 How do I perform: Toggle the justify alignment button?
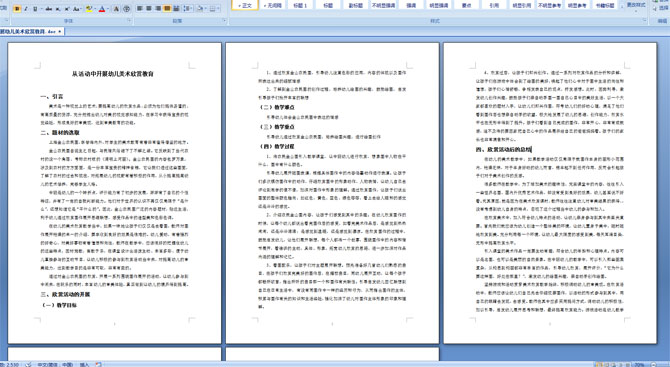(167, 9)
